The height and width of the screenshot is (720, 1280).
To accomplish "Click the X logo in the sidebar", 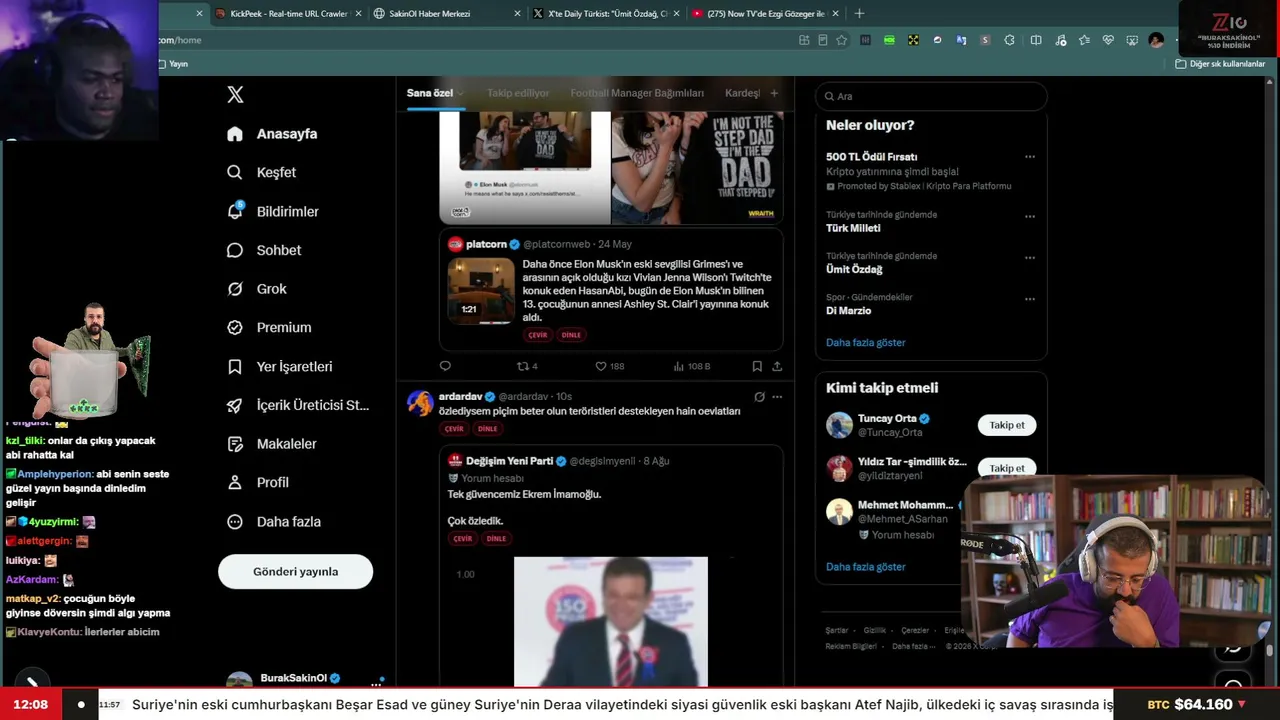I will (x=235, y=95).
